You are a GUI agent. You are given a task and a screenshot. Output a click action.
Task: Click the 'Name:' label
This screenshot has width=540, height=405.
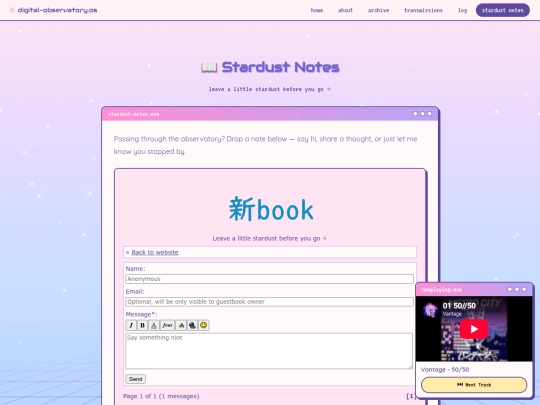point(135,269)
